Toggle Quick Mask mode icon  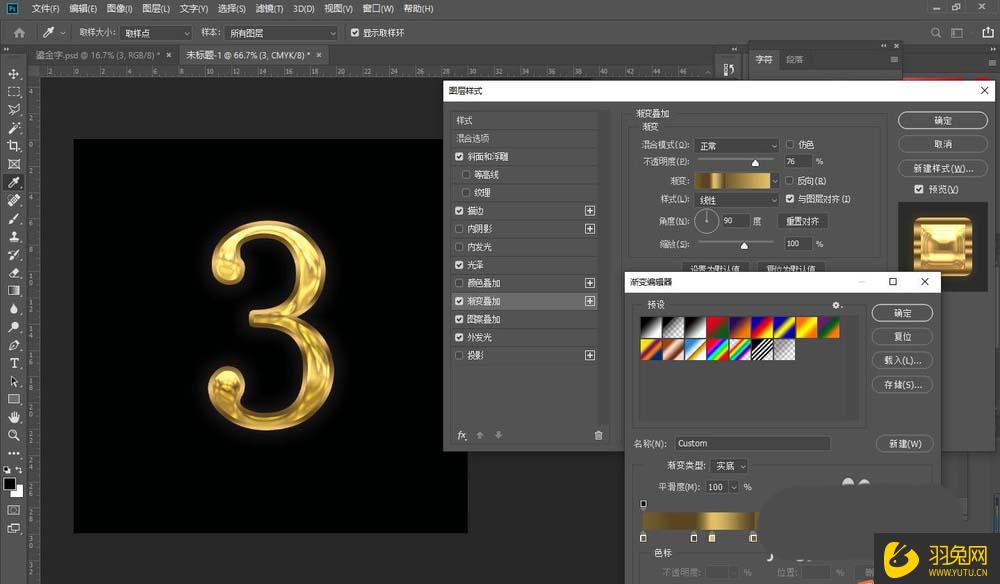[13, 510]
